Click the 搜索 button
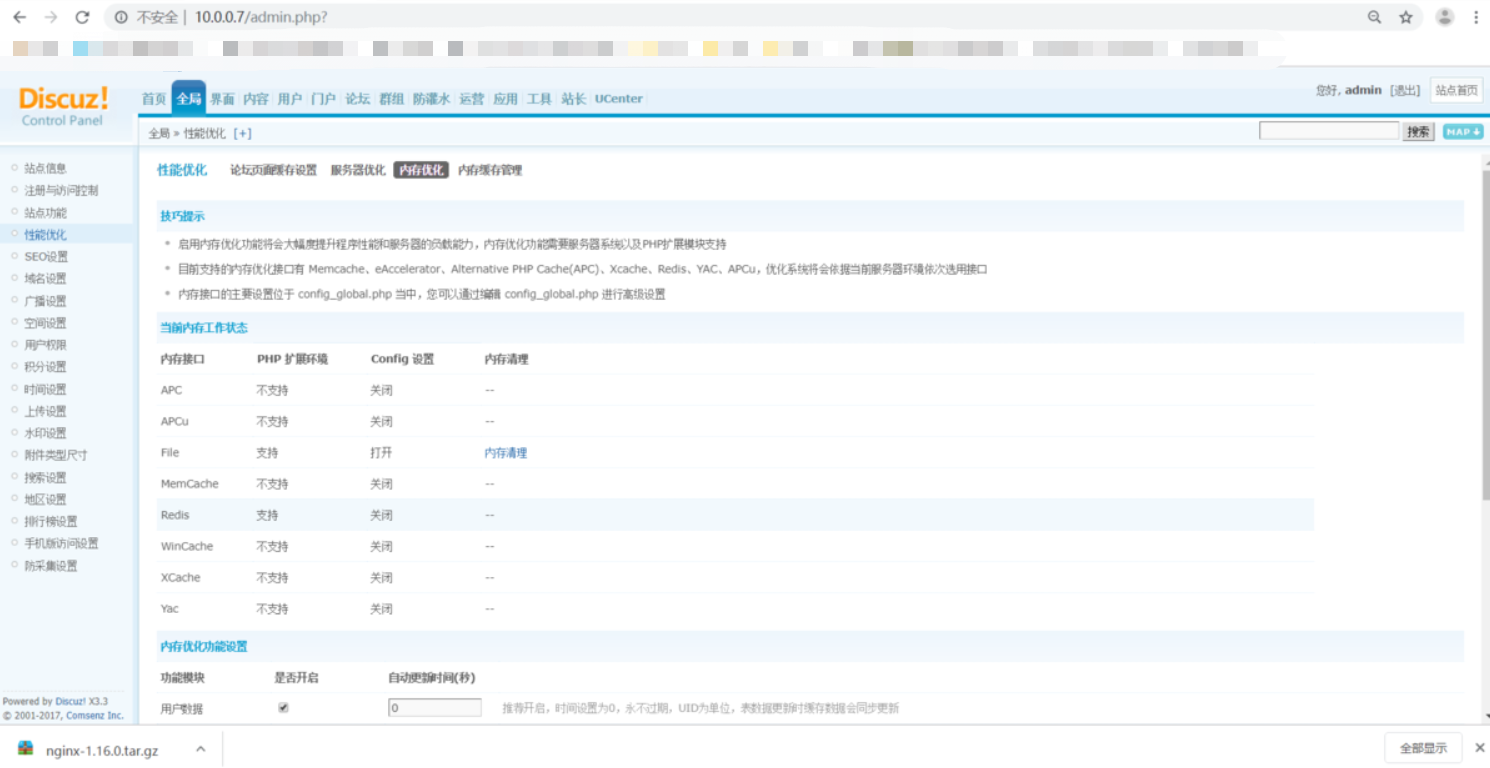 click(1418, 132)
